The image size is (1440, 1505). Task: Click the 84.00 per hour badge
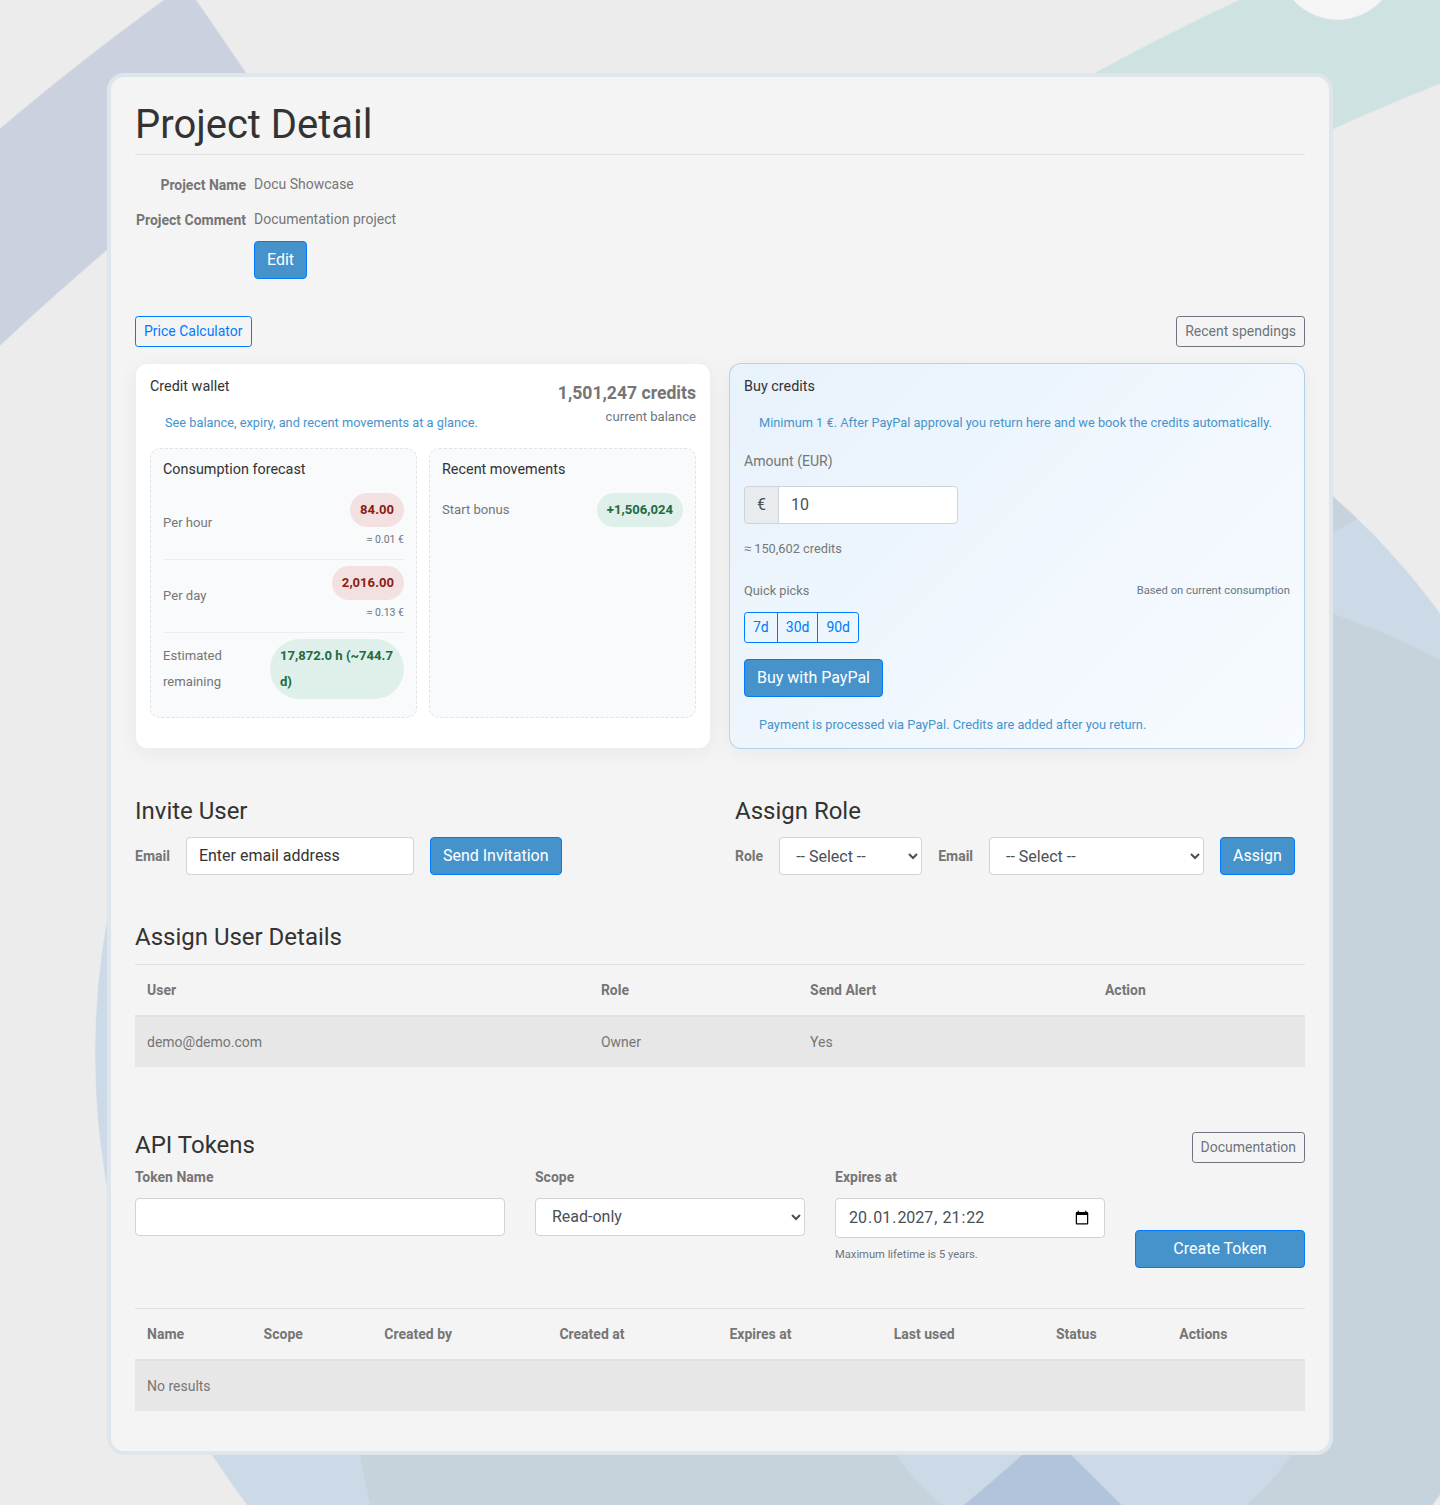click(x=377, y=510)
